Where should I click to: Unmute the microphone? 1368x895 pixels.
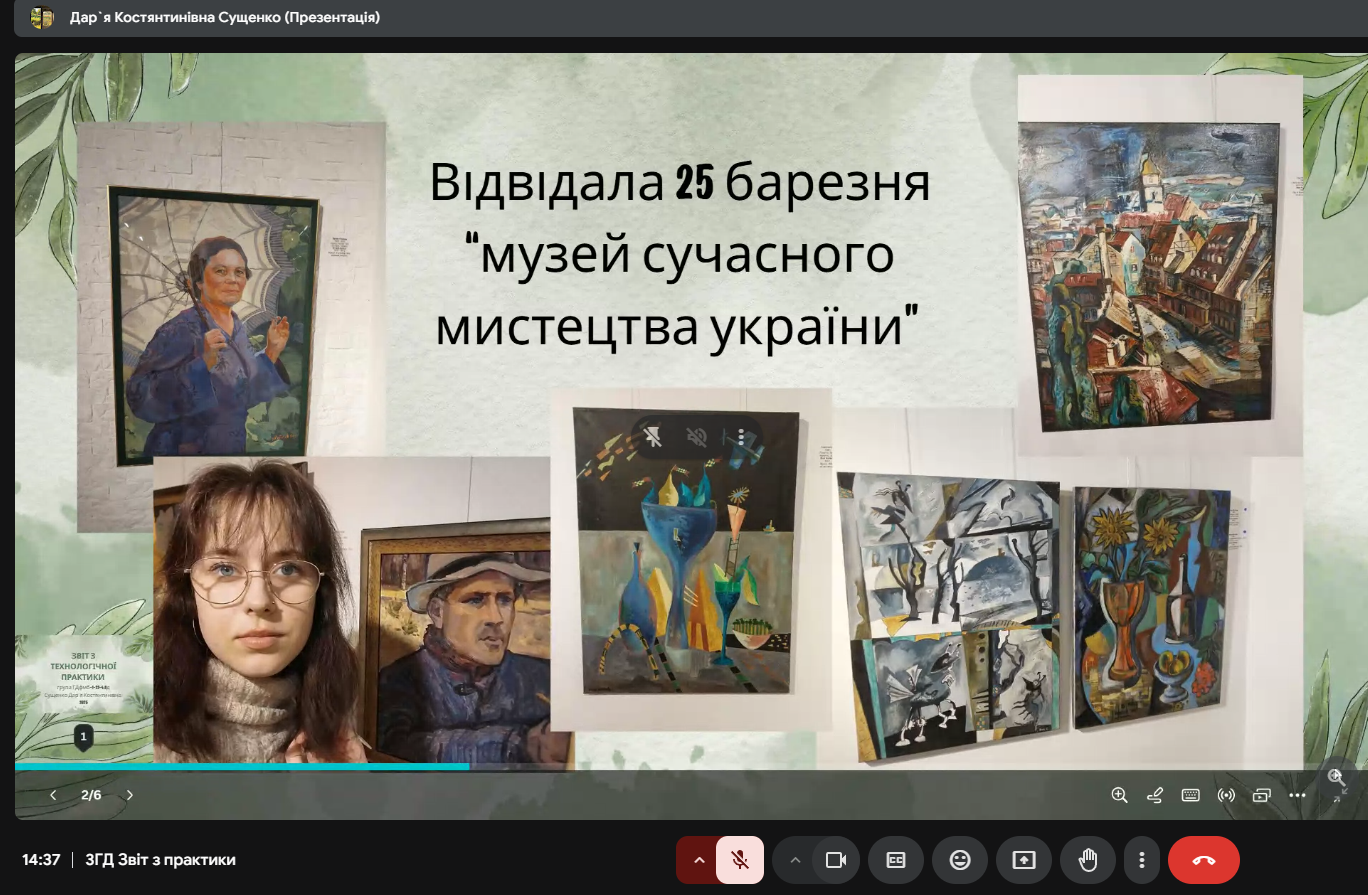coord(740,860)
